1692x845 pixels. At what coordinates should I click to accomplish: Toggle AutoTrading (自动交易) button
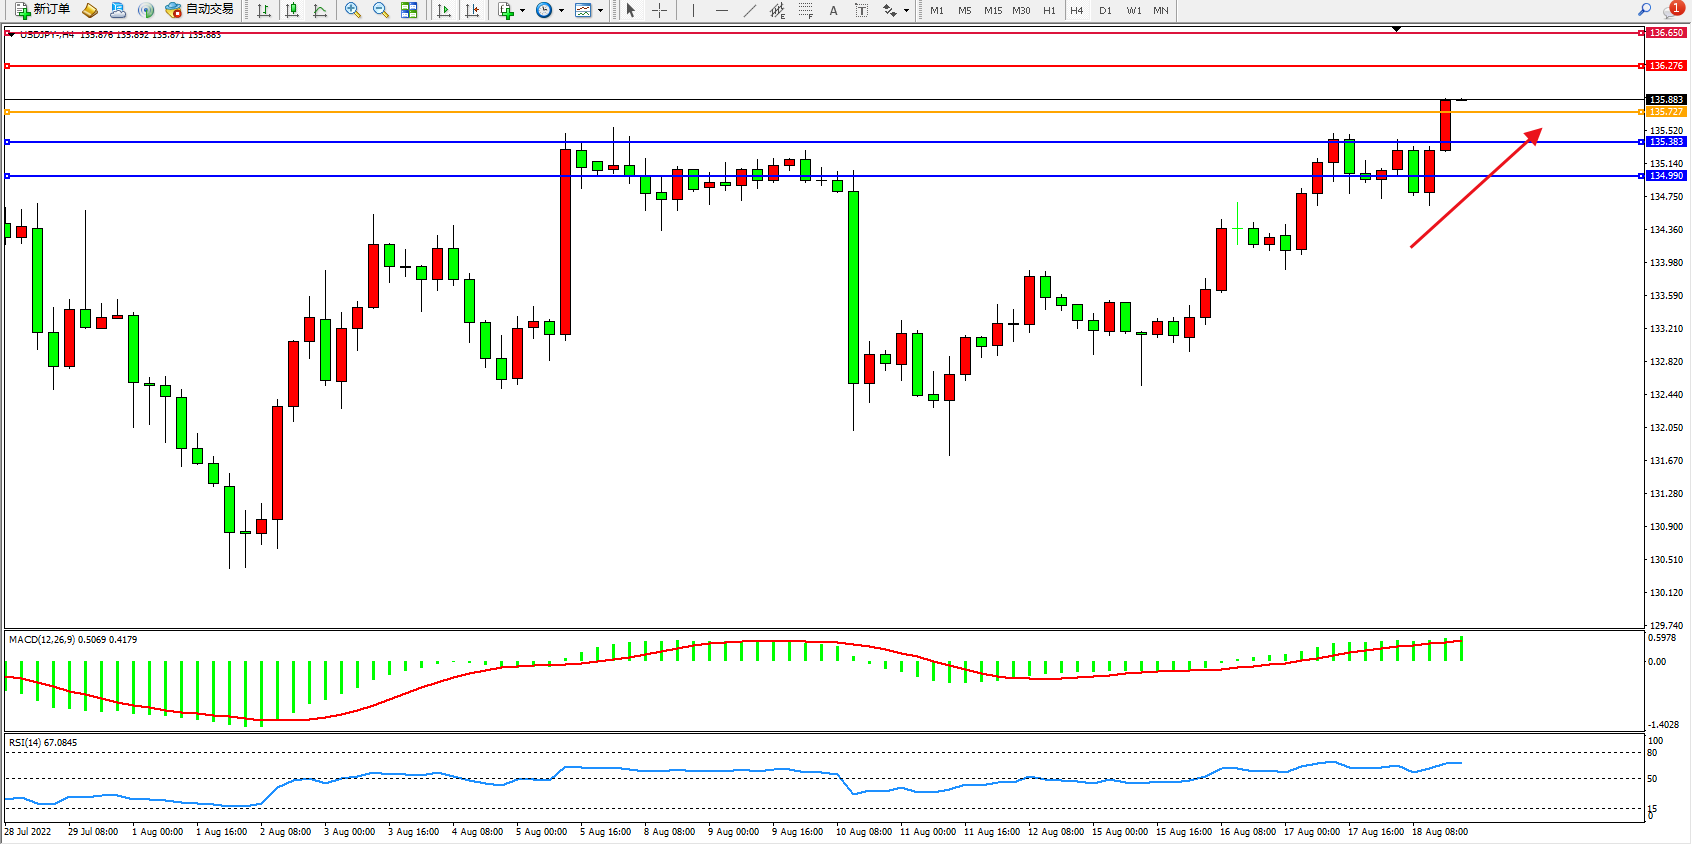(199, 10)
